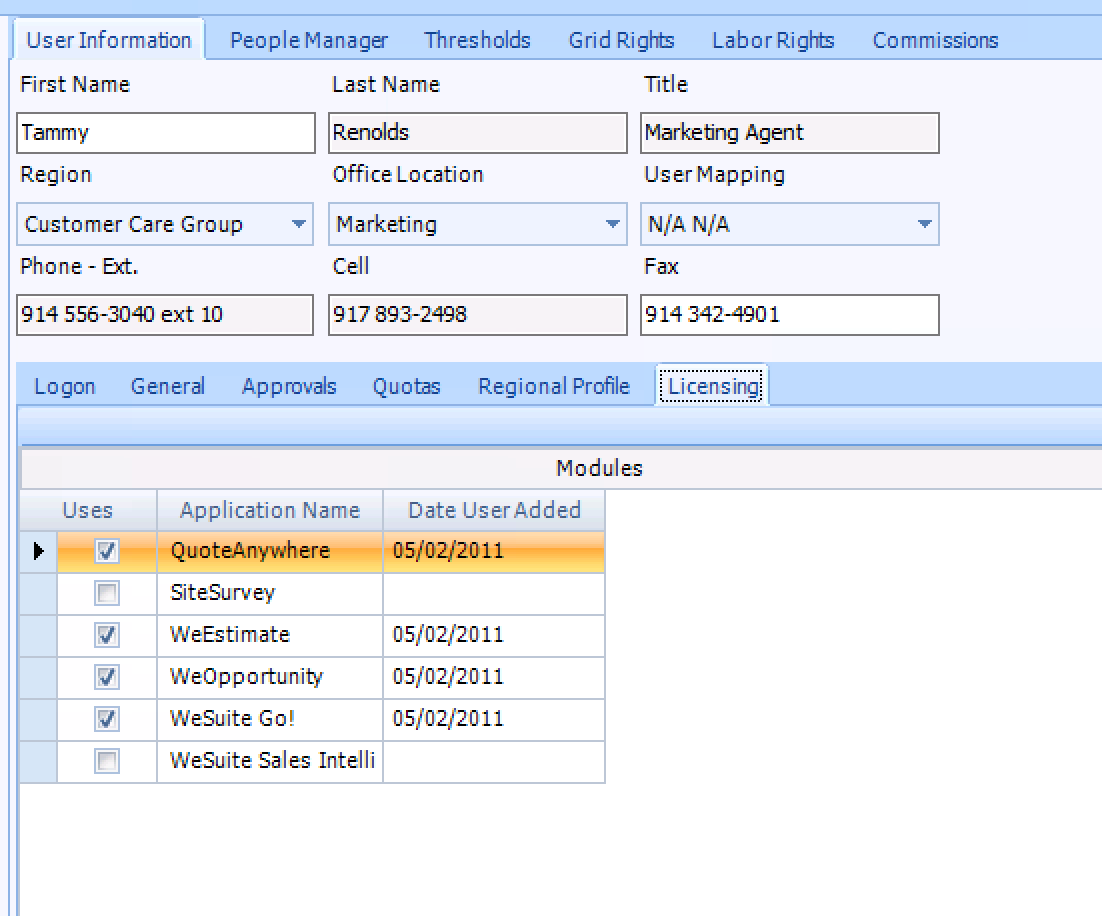Select the WeEstimate row header
1102x916 pixels.
click(x=39, y=636)
